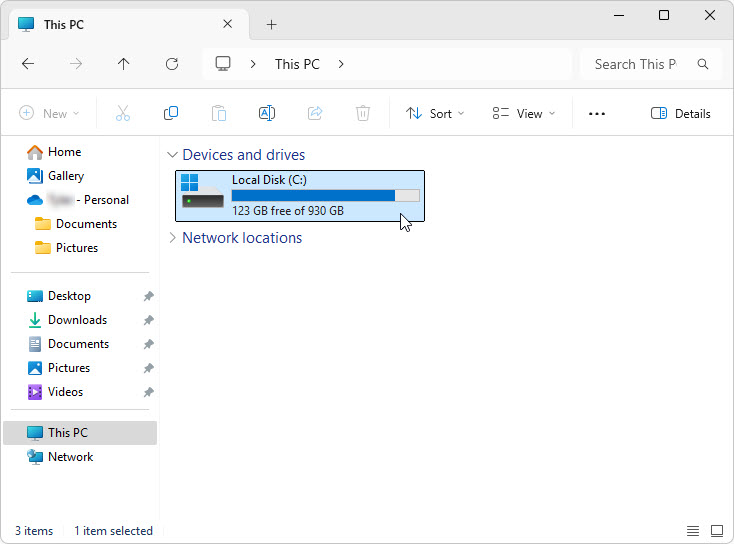Click the Copy icon in toolbar

[171, 113]
